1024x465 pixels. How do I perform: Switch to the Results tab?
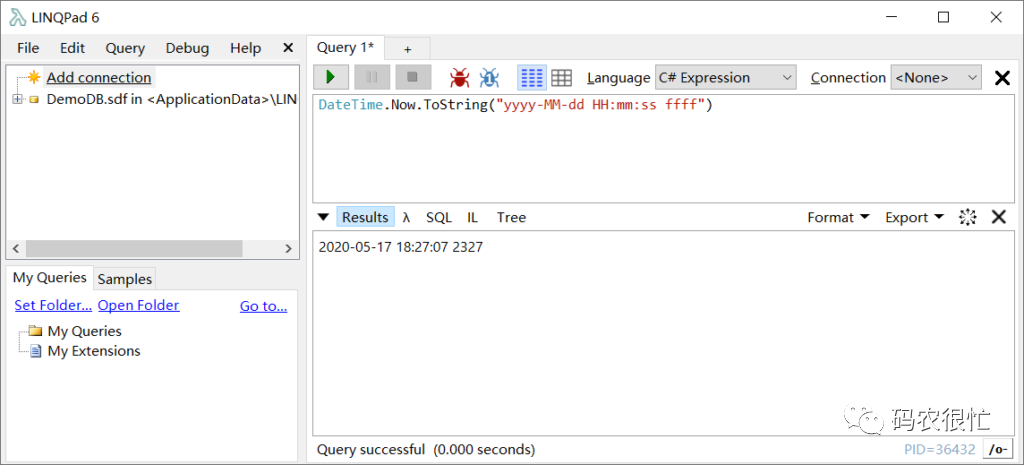(x=366, y=217)
